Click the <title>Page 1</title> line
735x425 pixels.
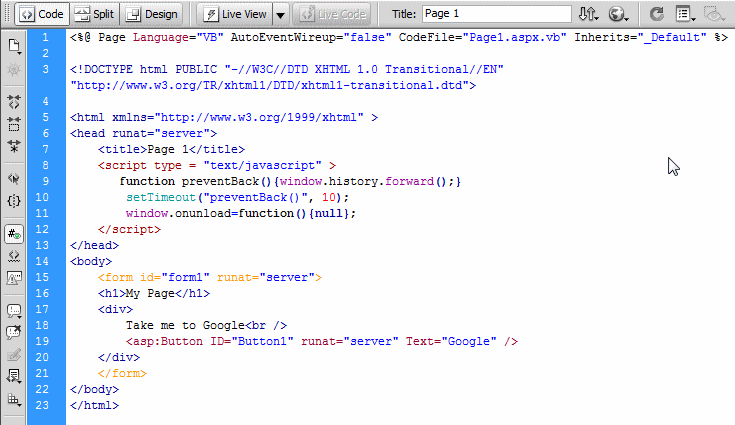tap(172, 149)
